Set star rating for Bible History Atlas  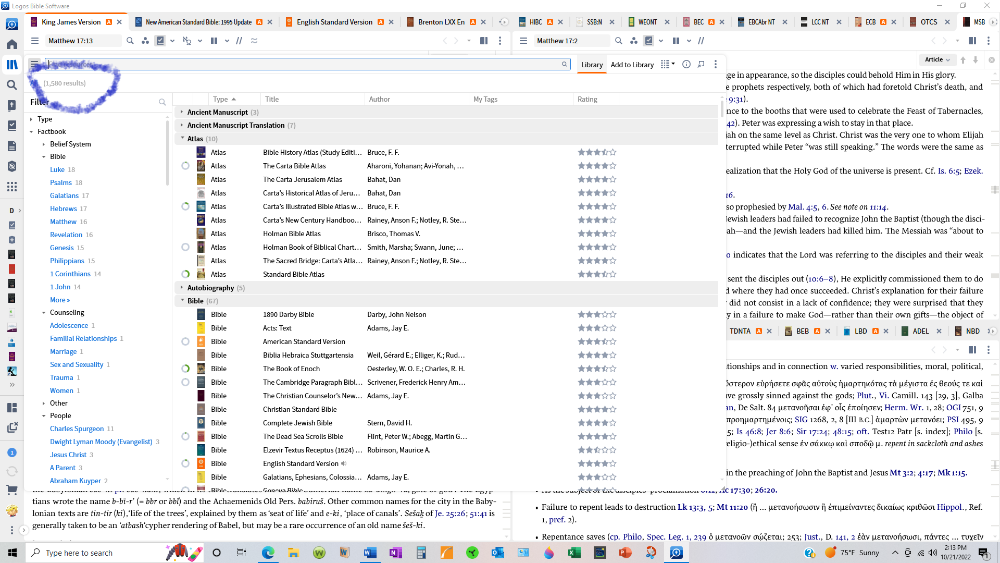(x=597, y=152)
